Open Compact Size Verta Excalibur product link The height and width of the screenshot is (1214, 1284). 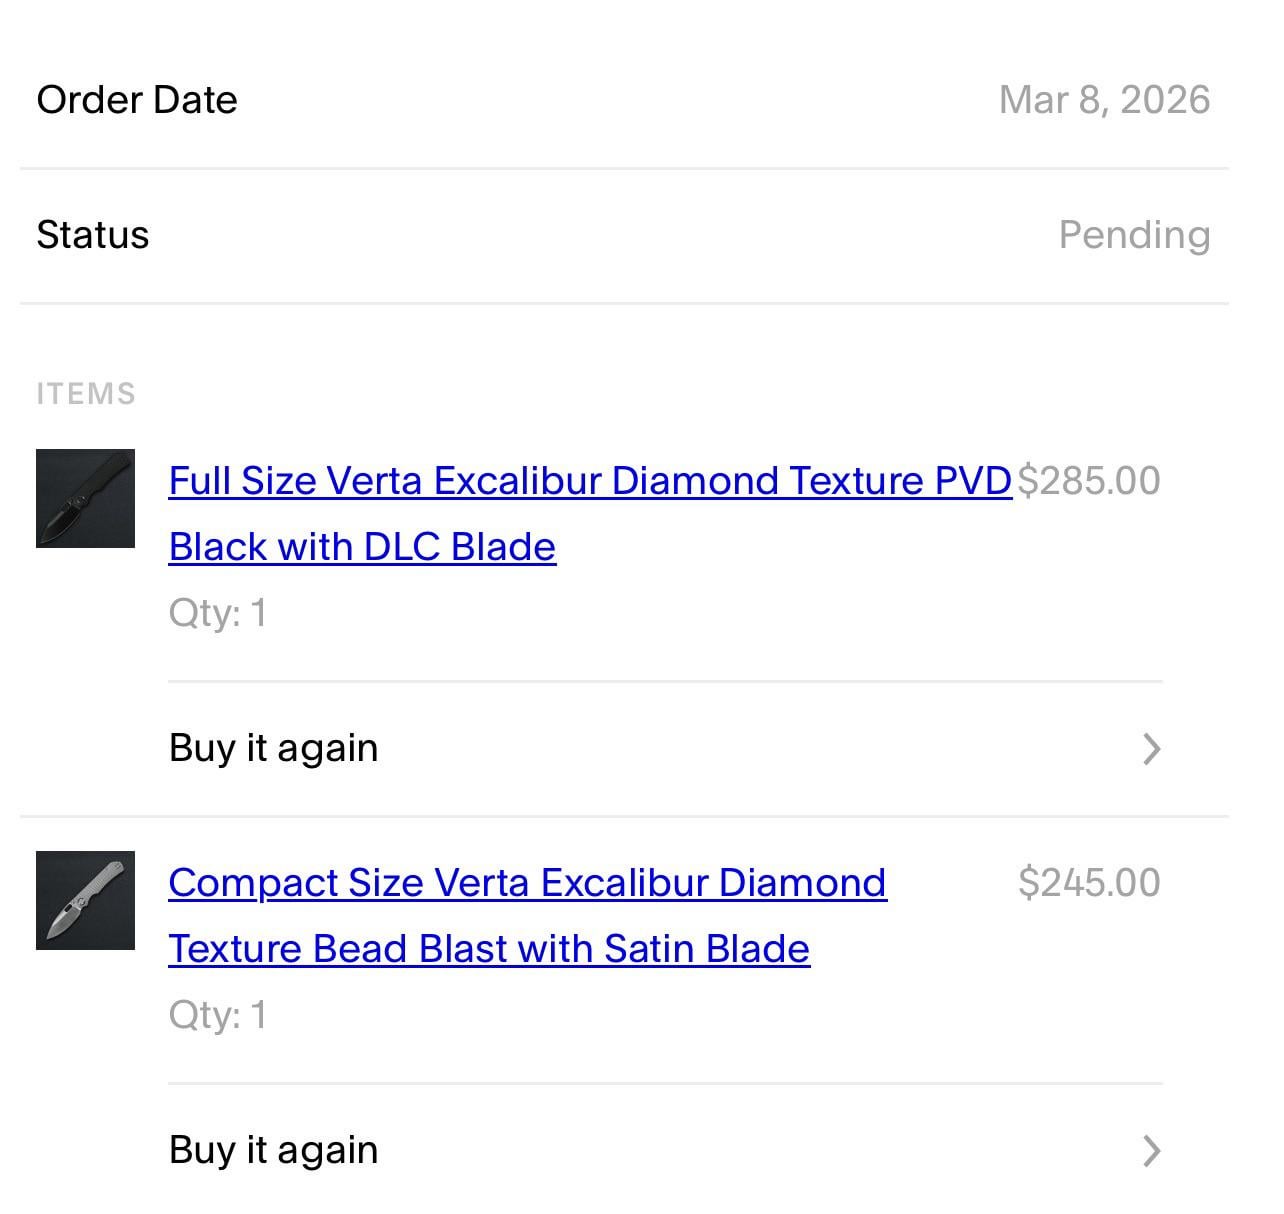pos(527,883)
